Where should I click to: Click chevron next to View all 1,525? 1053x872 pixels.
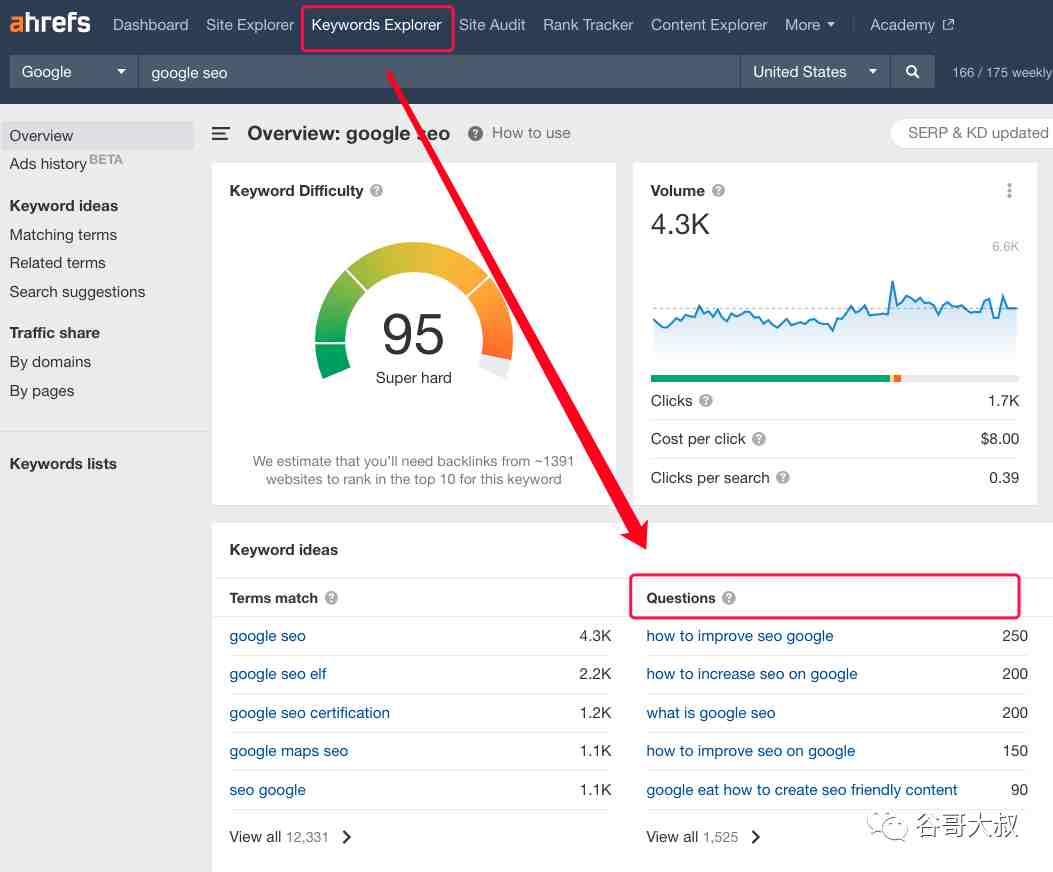point(756,837)
